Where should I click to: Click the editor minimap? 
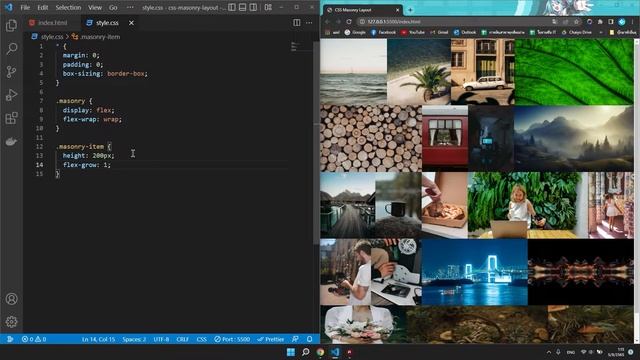301,47
